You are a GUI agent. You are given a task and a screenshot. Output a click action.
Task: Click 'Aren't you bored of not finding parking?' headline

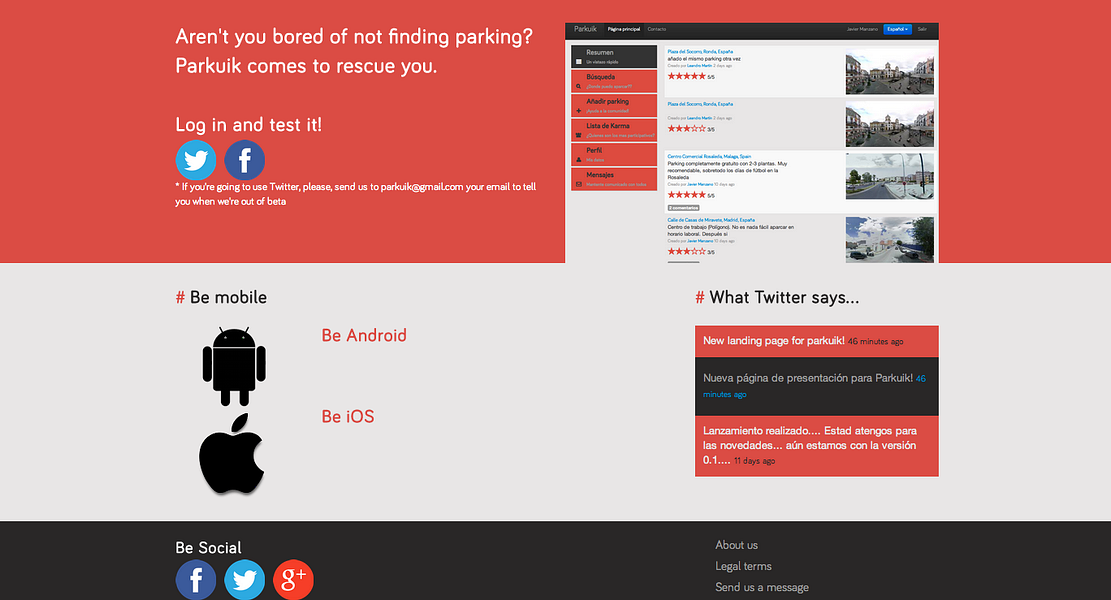tap(354, 37)
